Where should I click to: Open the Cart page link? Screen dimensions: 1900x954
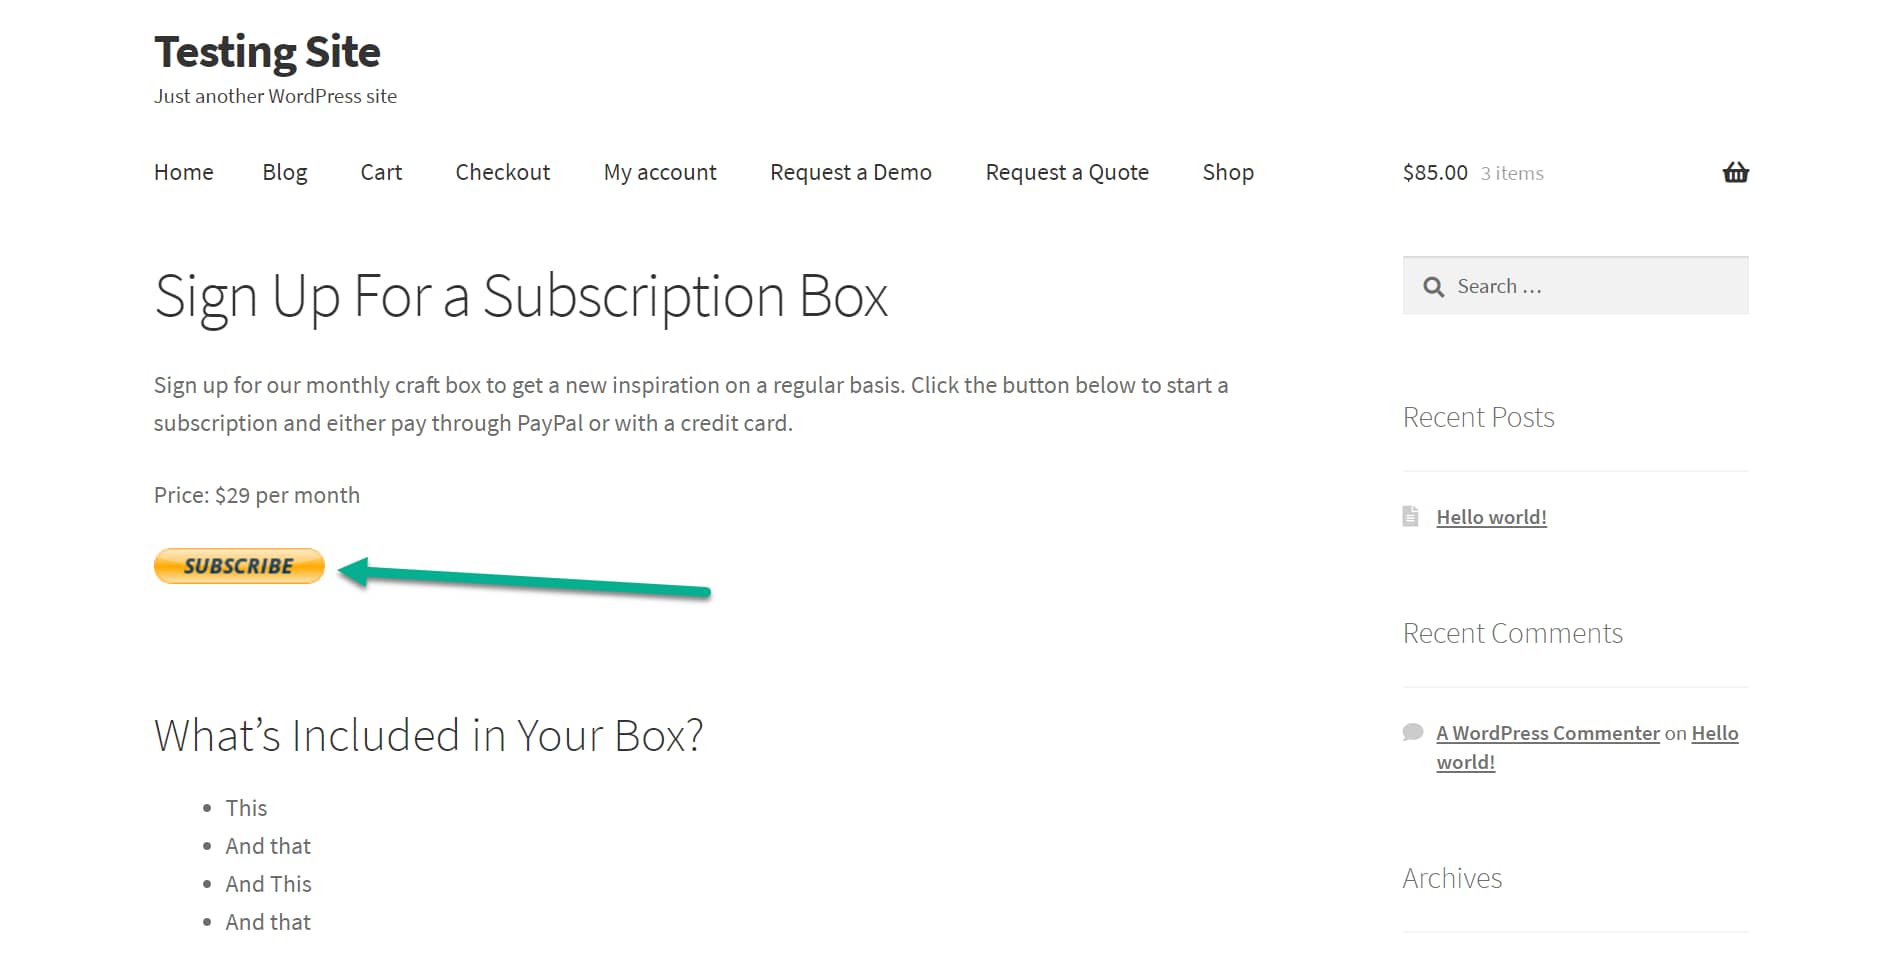click(381, 172)
